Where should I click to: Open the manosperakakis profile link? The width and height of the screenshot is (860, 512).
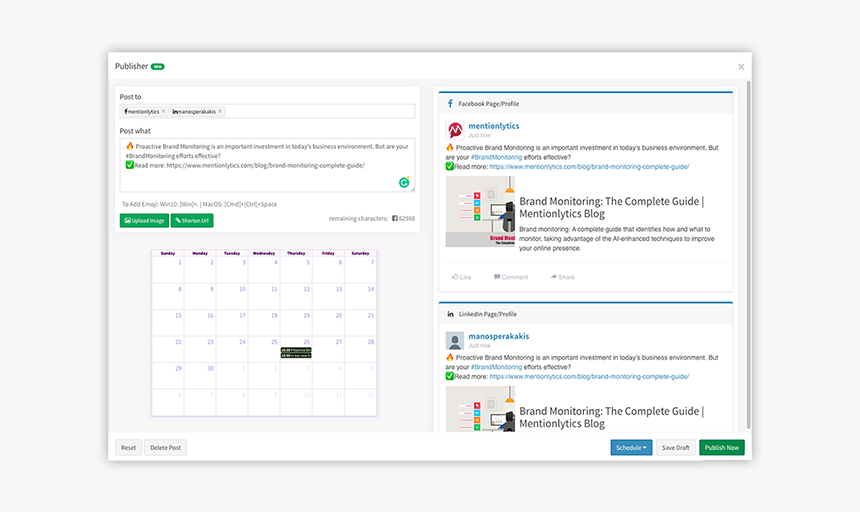point(499,336)
